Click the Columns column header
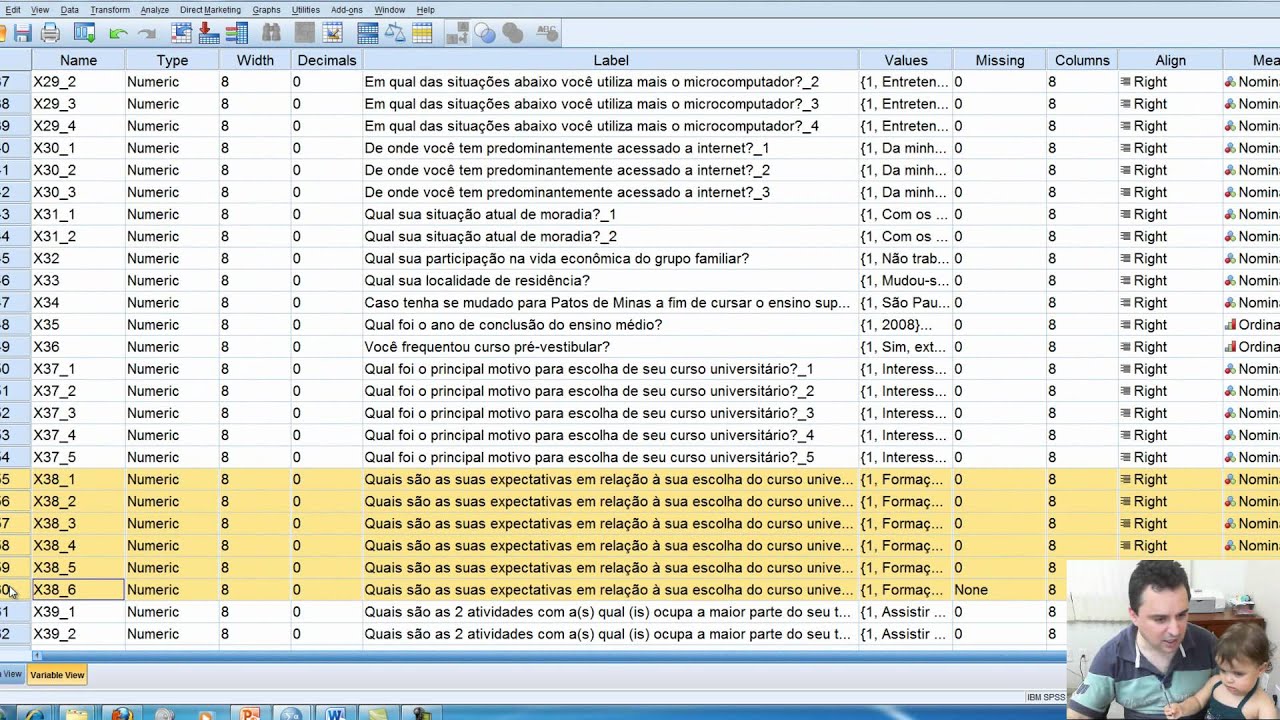 (x=1082, y=60)
